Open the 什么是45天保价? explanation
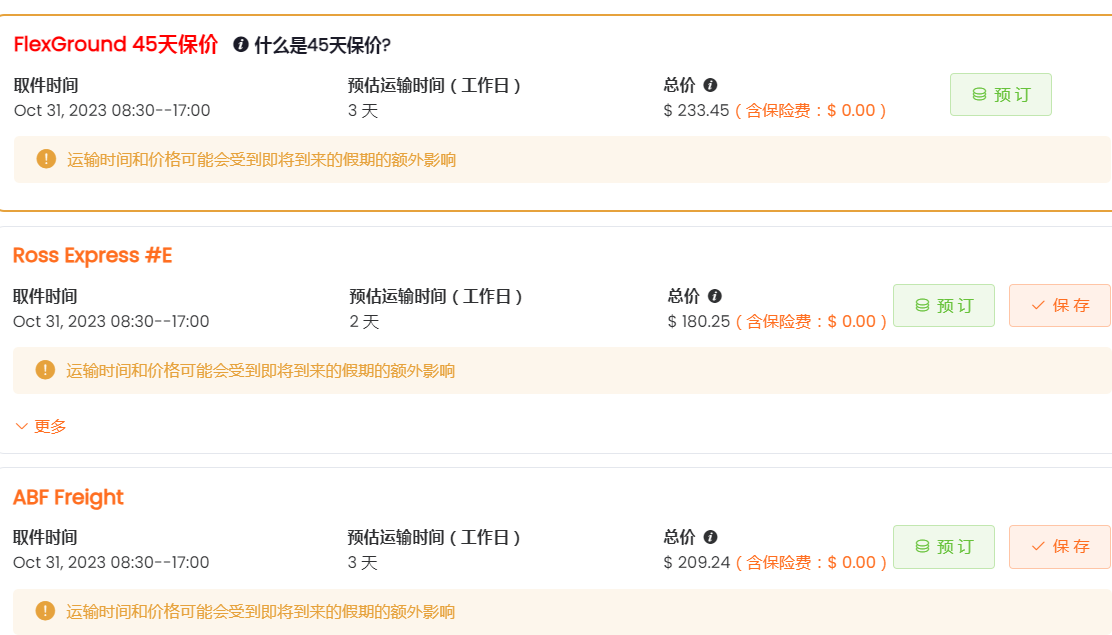Screen dimensions: 1112x635 tap(322, 45)
